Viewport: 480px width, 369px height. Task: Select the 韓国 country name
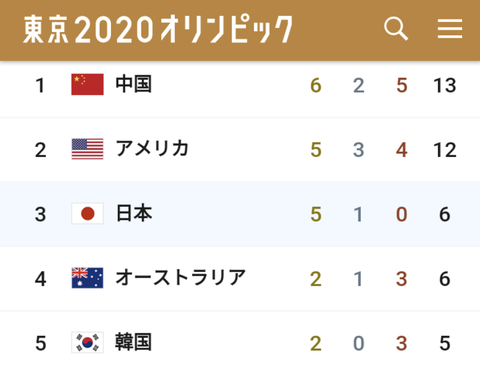pos(133,342)
